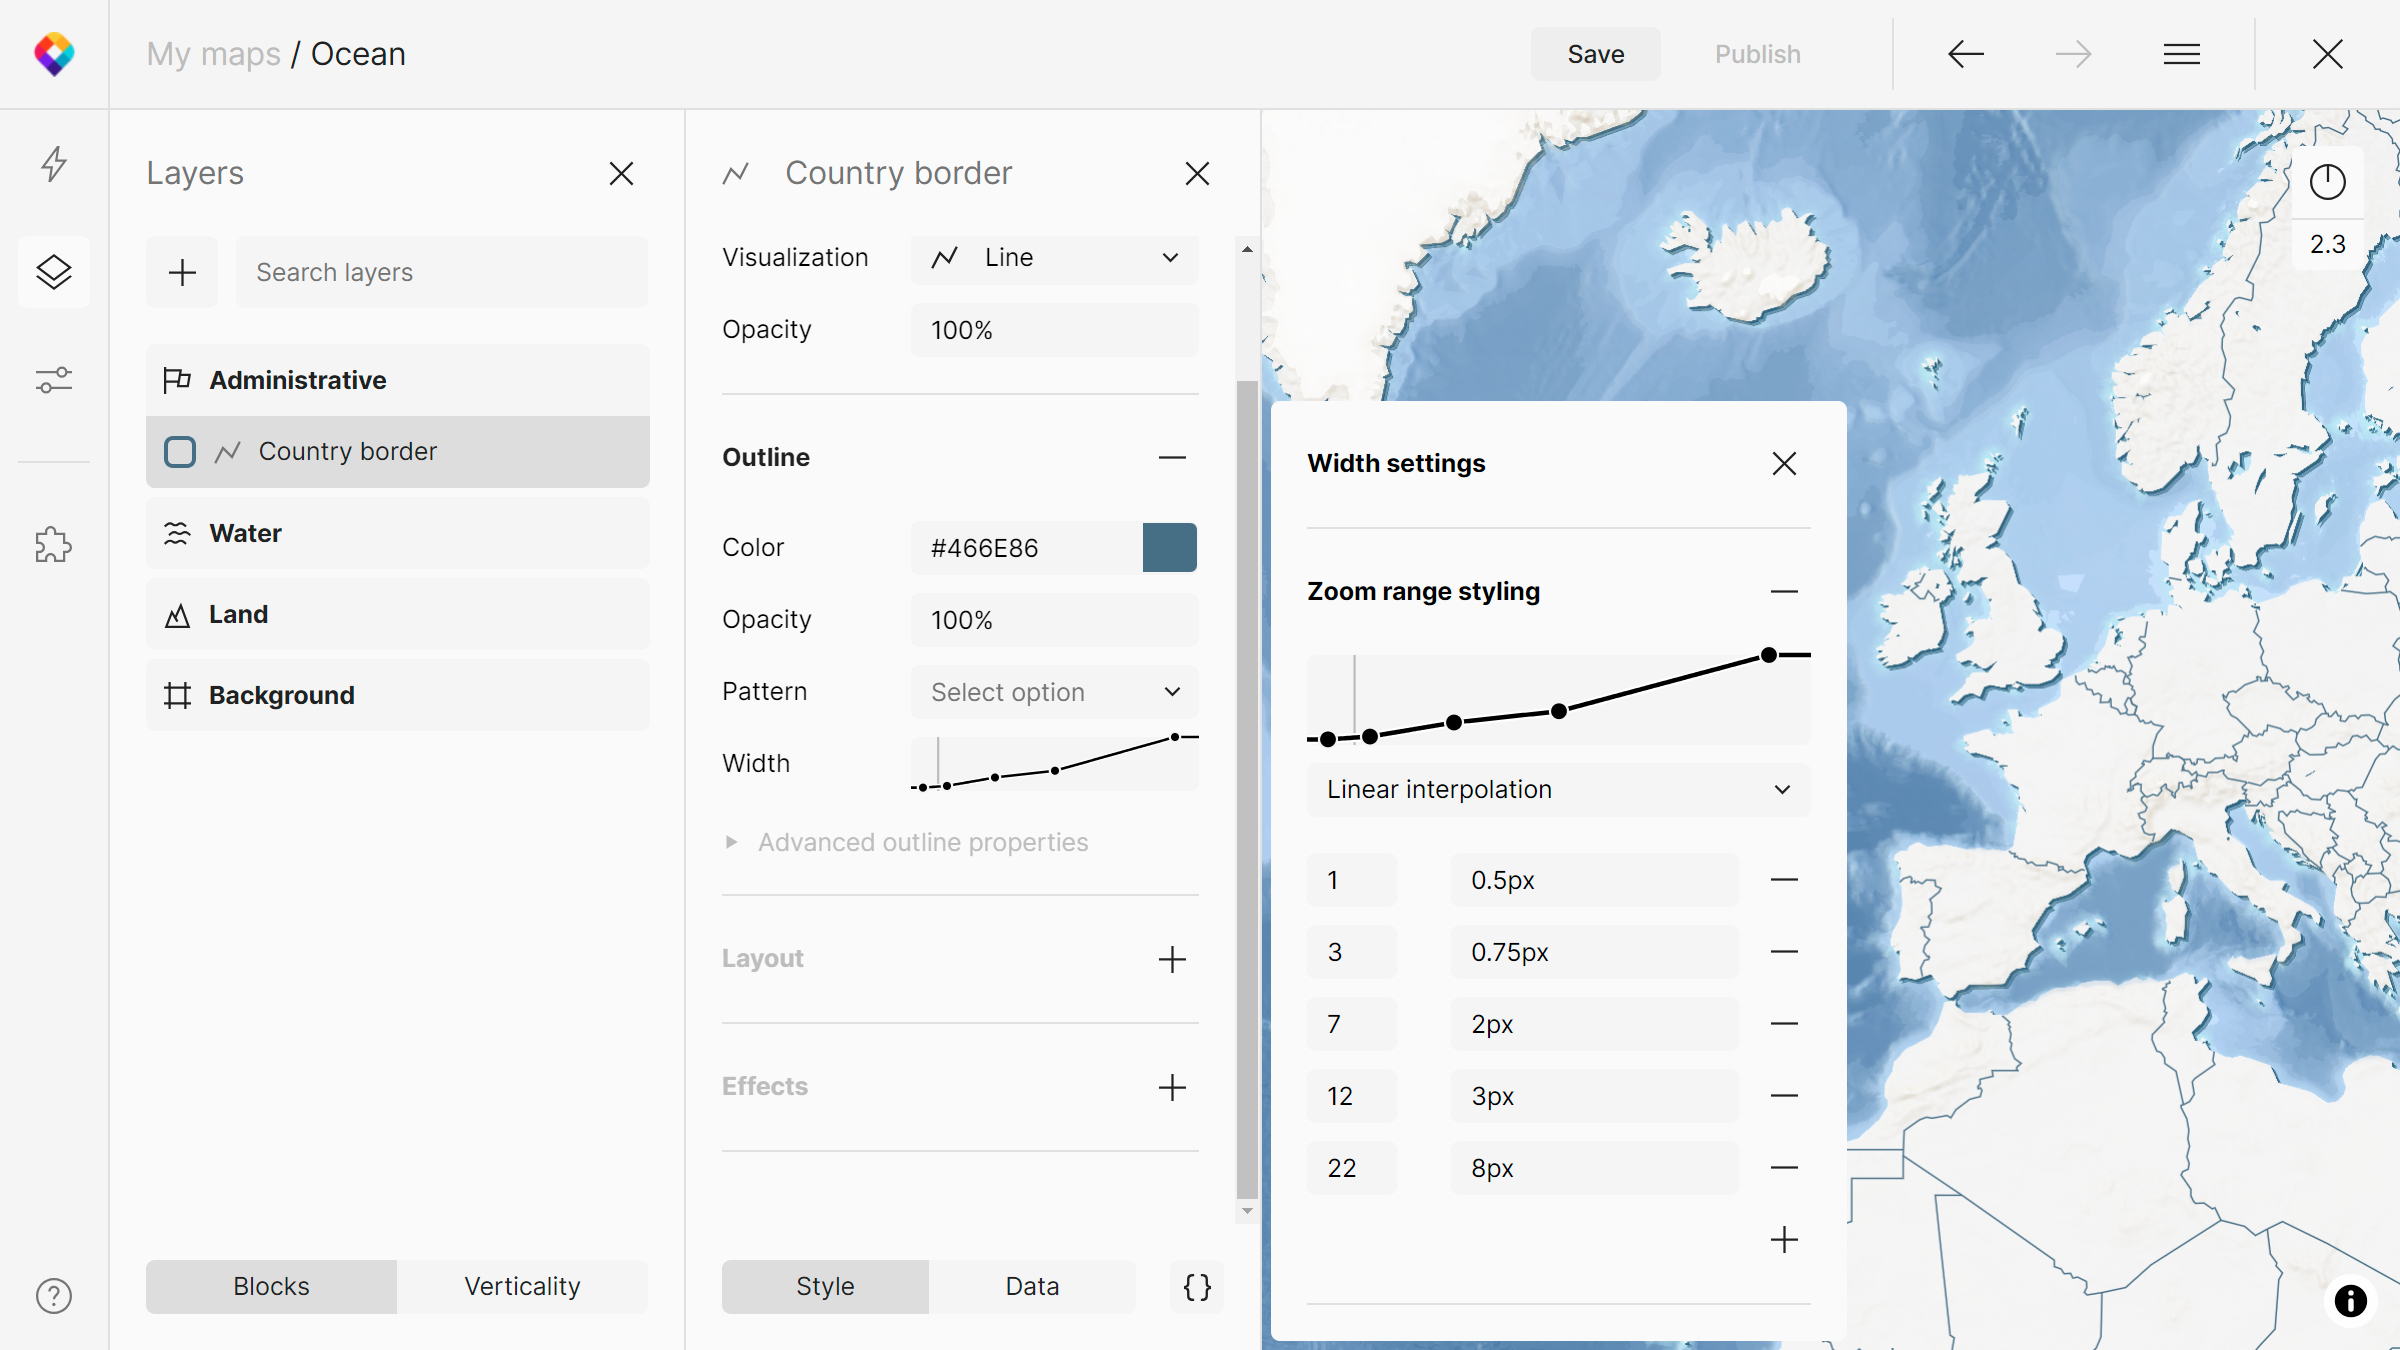The width and height of the screenshot is (2400, 1350).
Task: Open Linear interpolation dropdown
Action: coord(1557,790)
